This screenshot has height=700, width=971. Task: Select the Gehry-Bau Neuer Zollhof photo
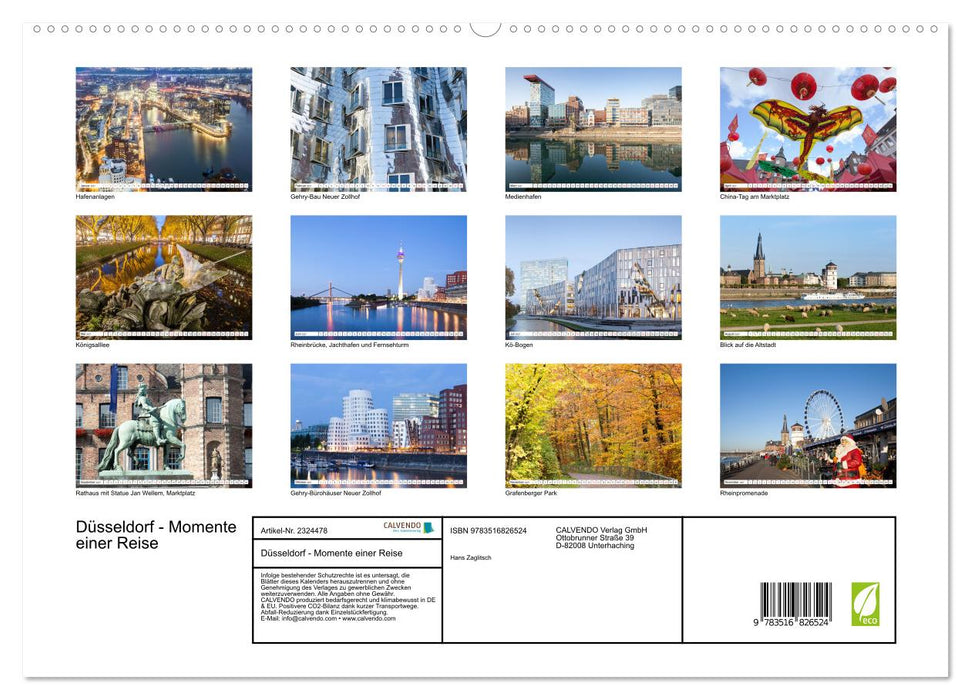click(x=378, y=129)
